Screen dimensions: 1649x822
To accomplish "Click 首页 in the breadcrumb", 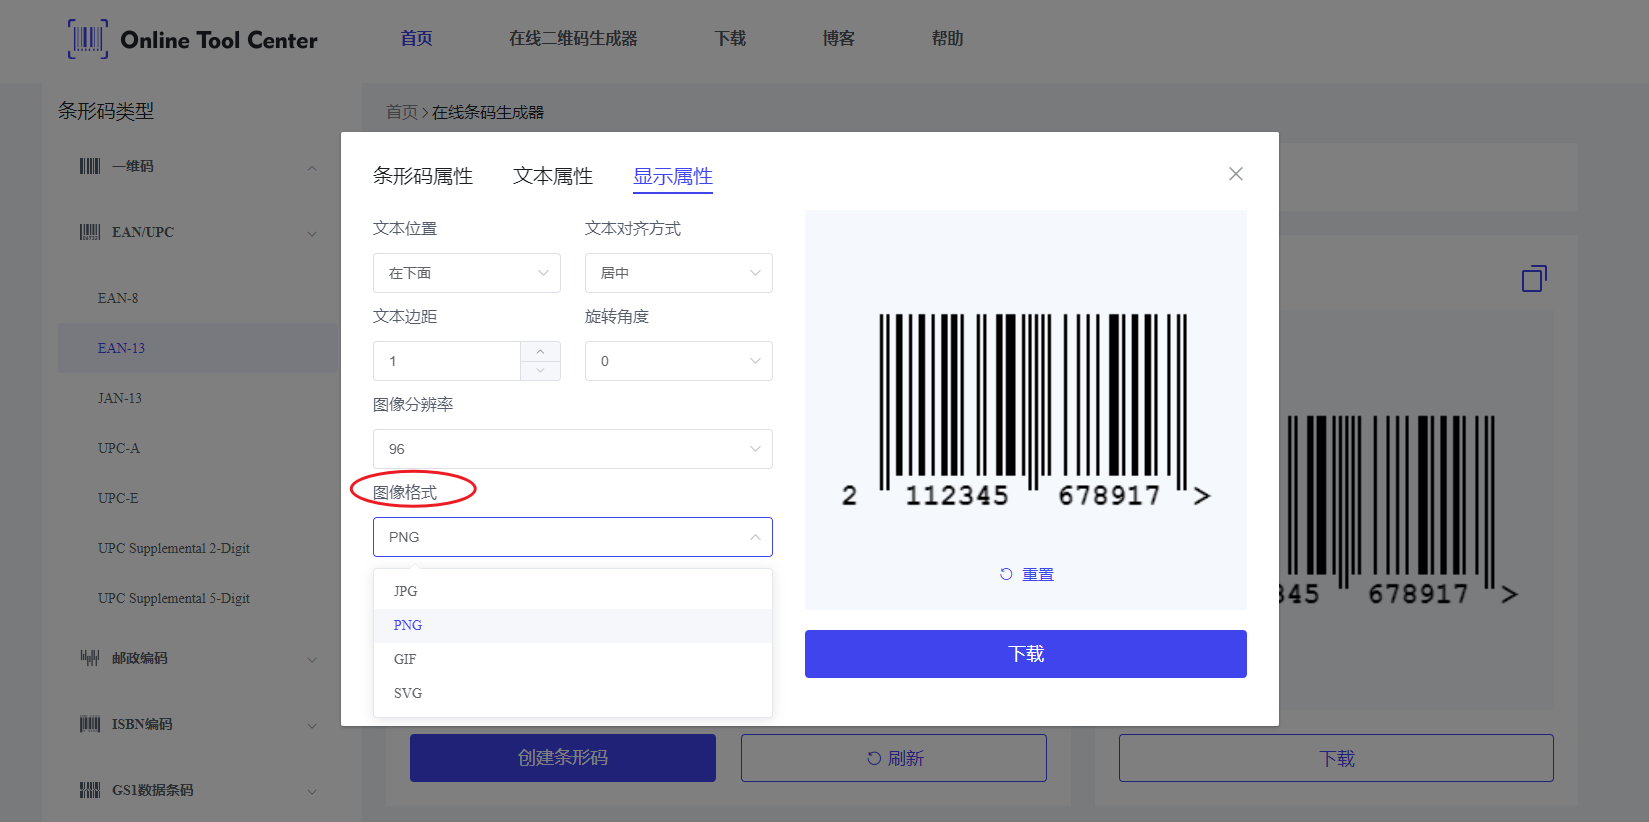I will coord(402,112).
